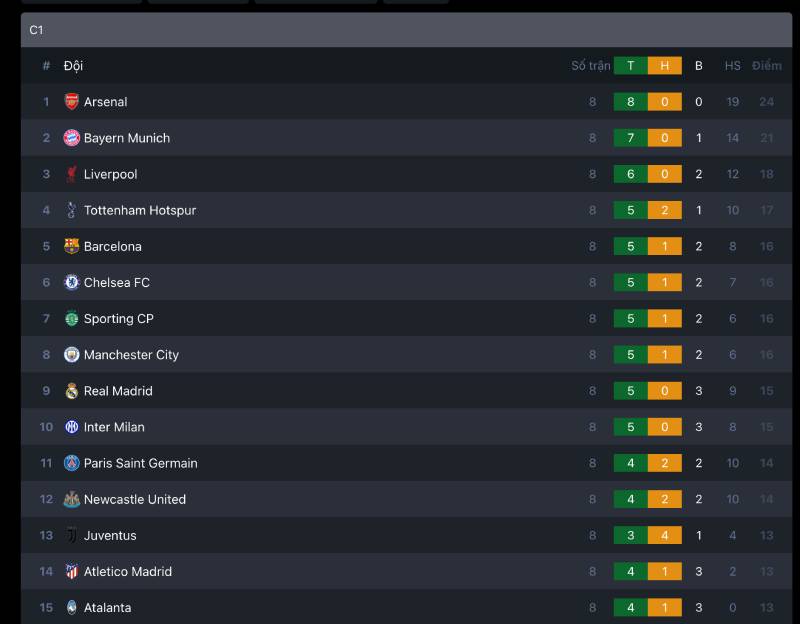Click the Real Madrid crest icon
The width and height of the screenshot is (800, 624).
click(x=71, y=391)
